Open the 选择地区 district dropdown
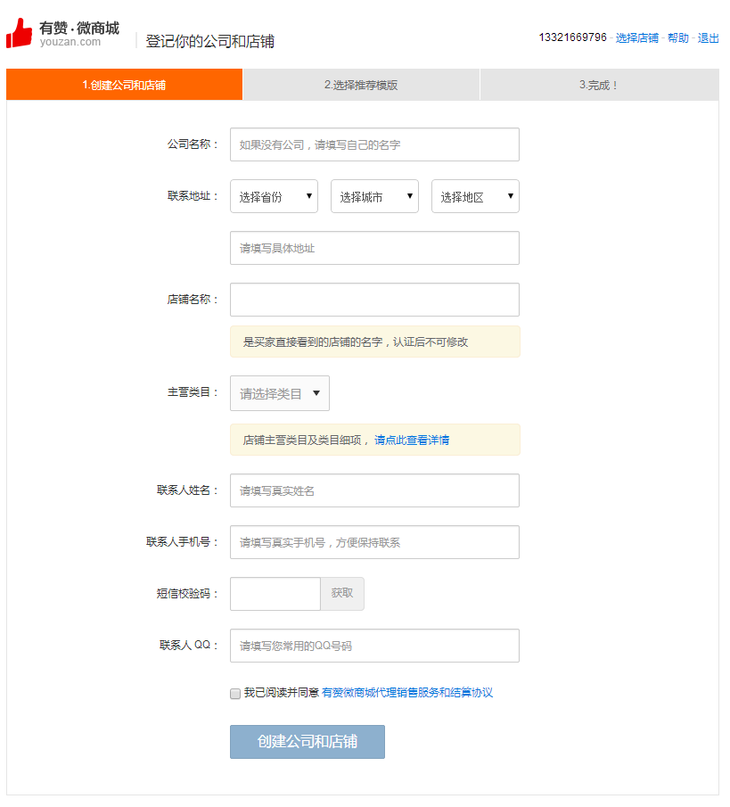Viewport: 730px width, 807px height. pyautogui.click(x=475, y=197)
